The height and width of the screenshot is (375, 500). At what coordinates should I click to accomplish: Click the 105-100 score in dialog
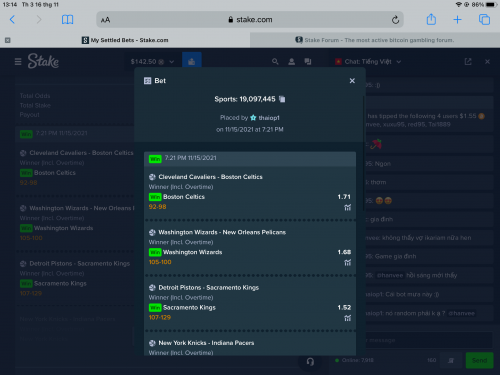click(160, 262)
